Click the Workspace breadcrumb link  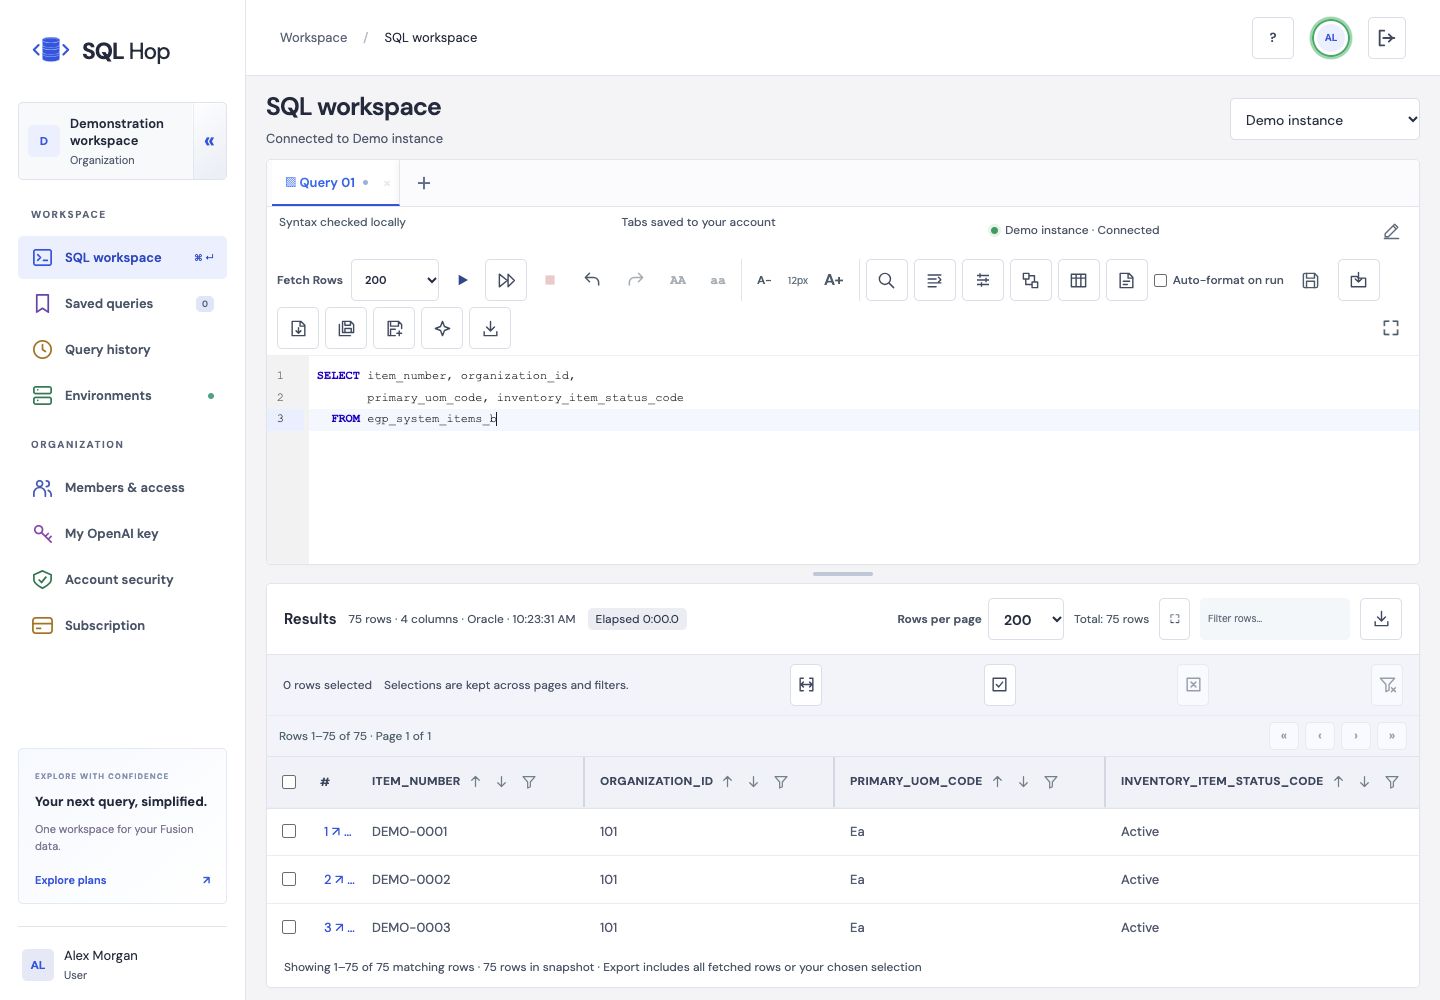tap(314, 38)
